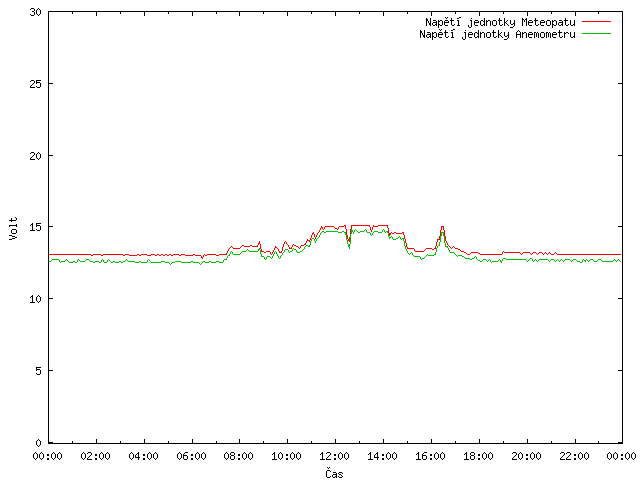640x480 pixels.
Task: Click the 02:00 time label
Action: point(96,456)
